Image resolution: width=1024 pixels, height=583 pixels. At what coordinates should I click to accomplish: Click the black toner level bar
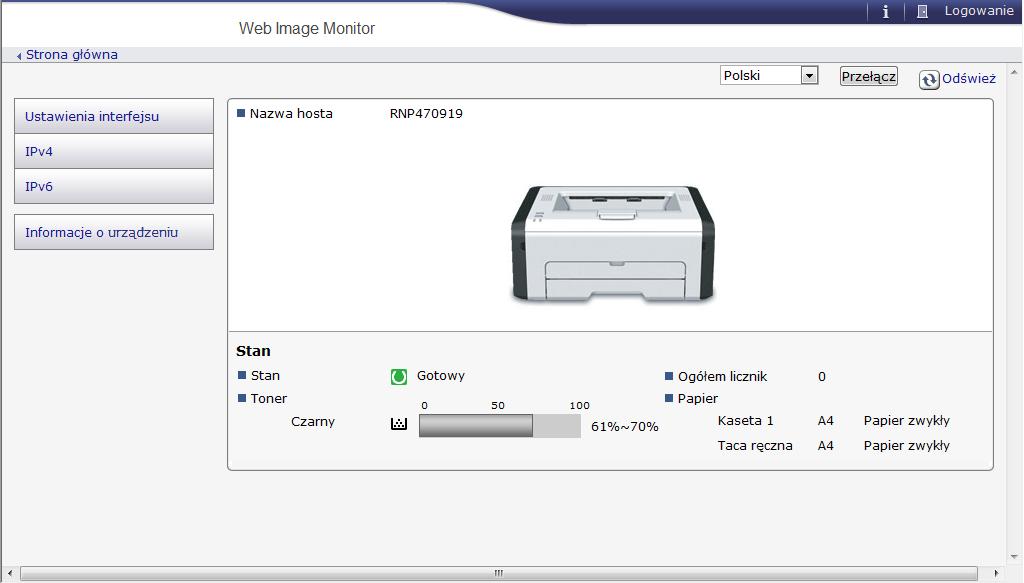click(x=500, y=426)
